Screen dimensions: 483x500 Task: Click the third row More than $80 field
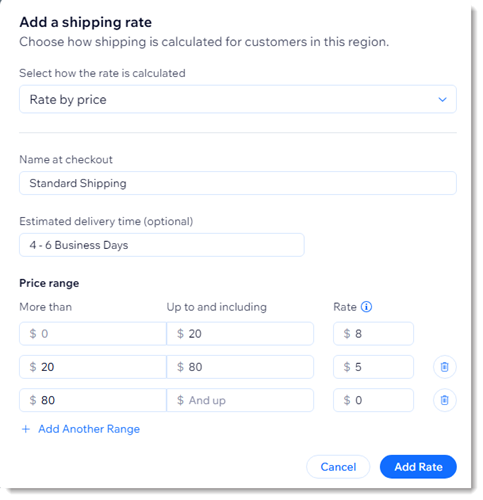point(93,400)
